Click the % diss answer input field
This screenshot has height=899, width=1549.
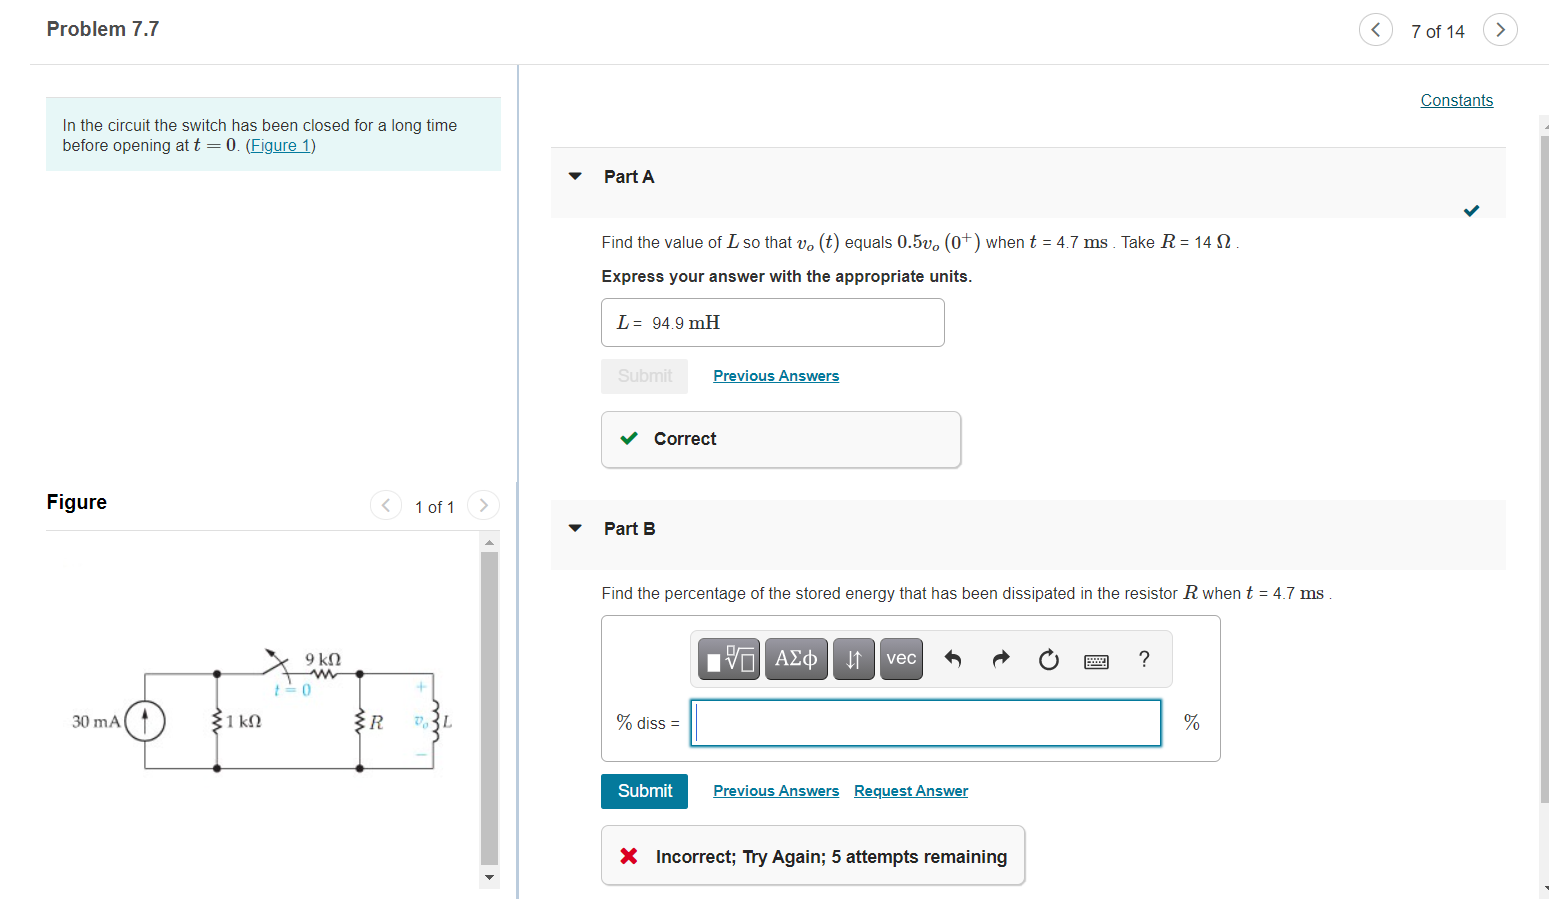click(x=926, y=723)
